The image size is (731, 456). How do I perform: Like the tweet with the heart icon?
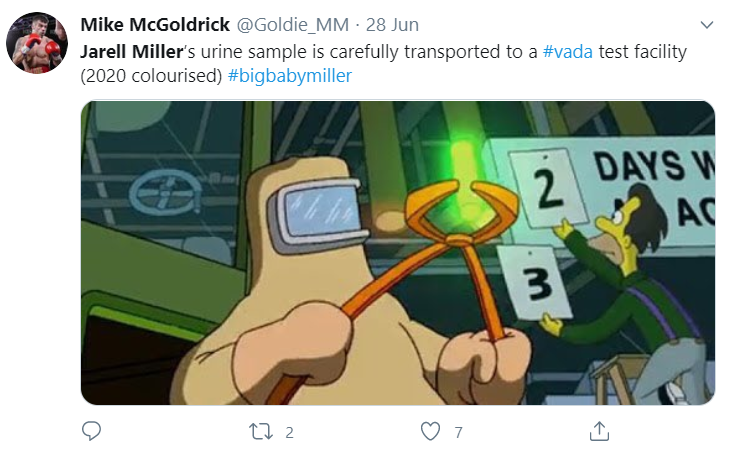[x=430, y=431]
